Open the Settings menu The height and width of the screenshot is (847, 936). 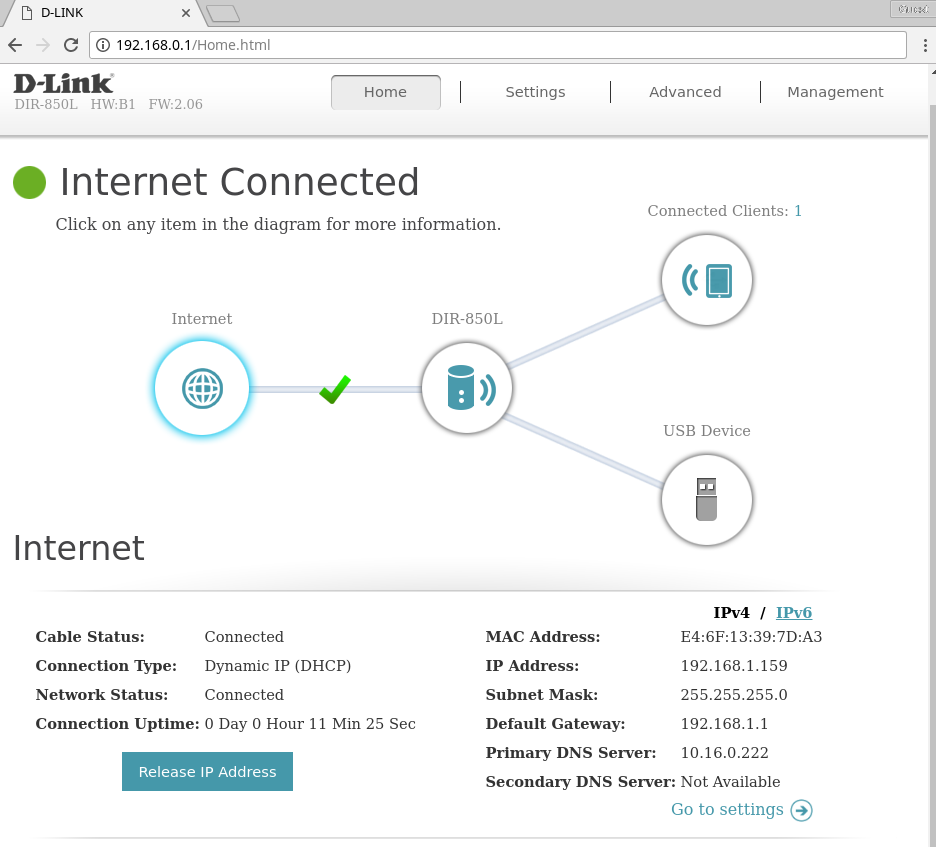pos(535,92)
